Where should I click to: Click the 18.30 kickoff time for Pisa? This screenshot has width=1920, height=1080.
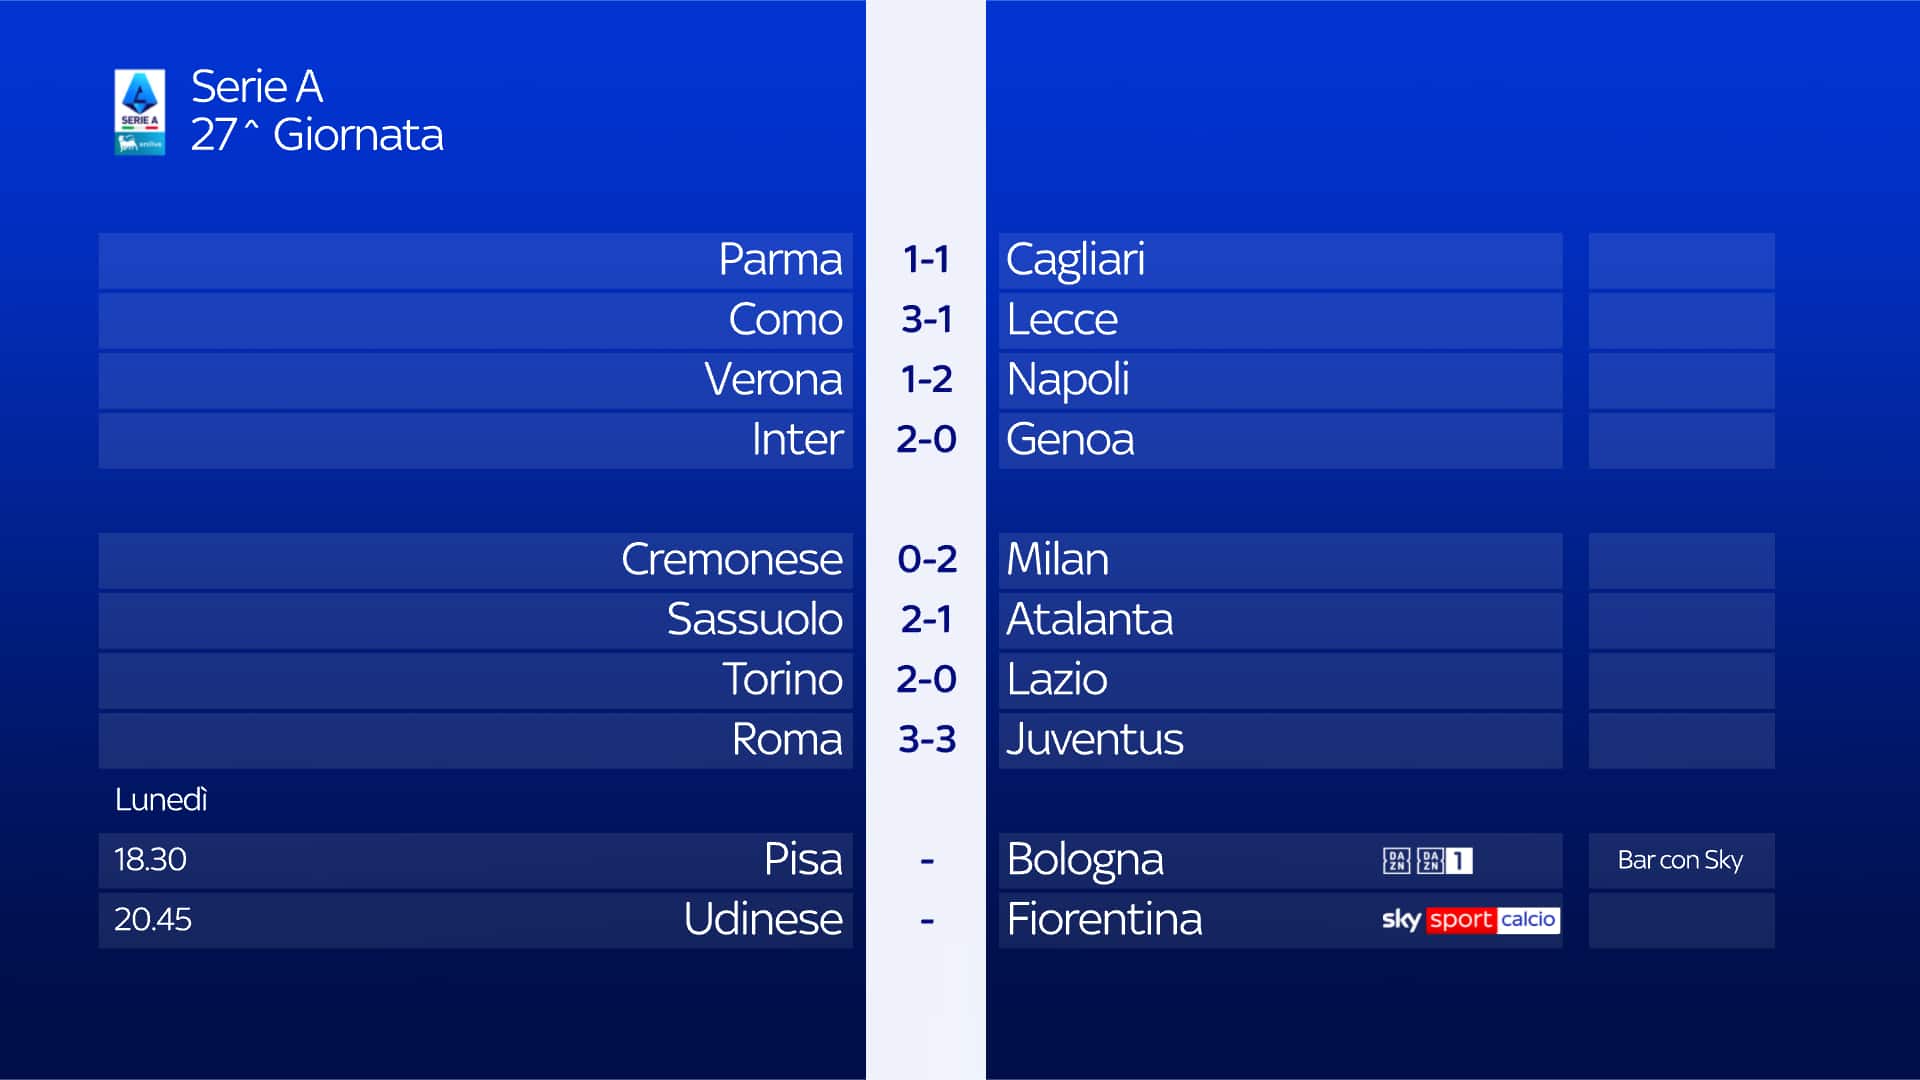(x=150, y=860)
